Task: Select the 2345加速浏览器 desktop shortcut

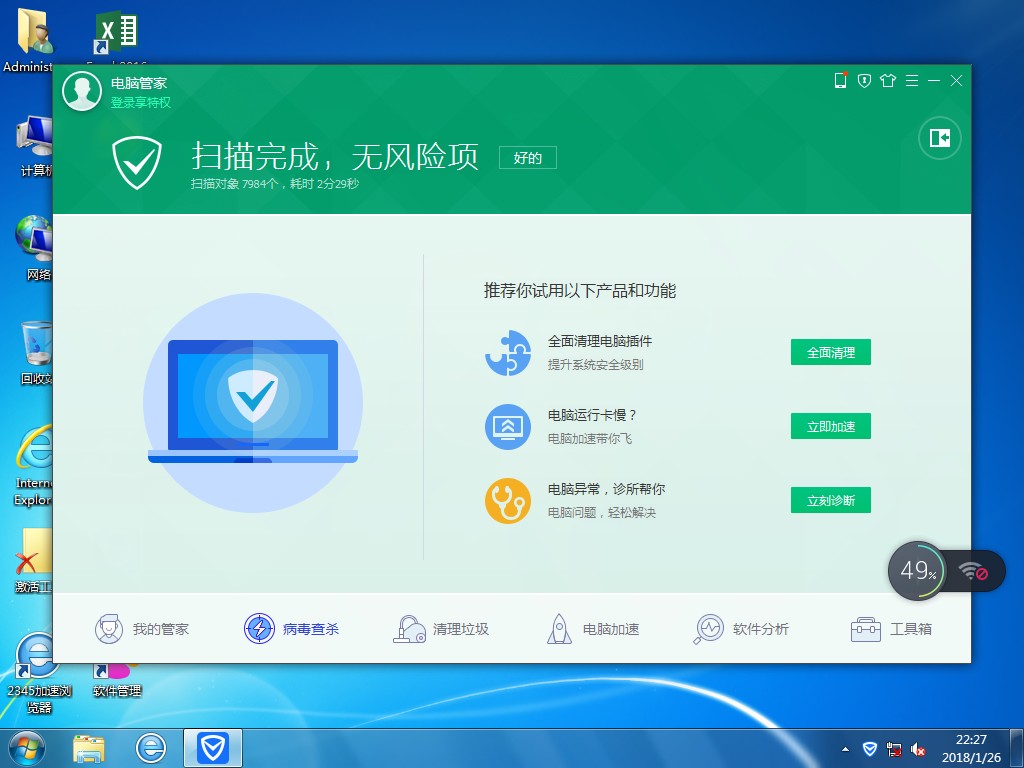Action: point(39,675)
